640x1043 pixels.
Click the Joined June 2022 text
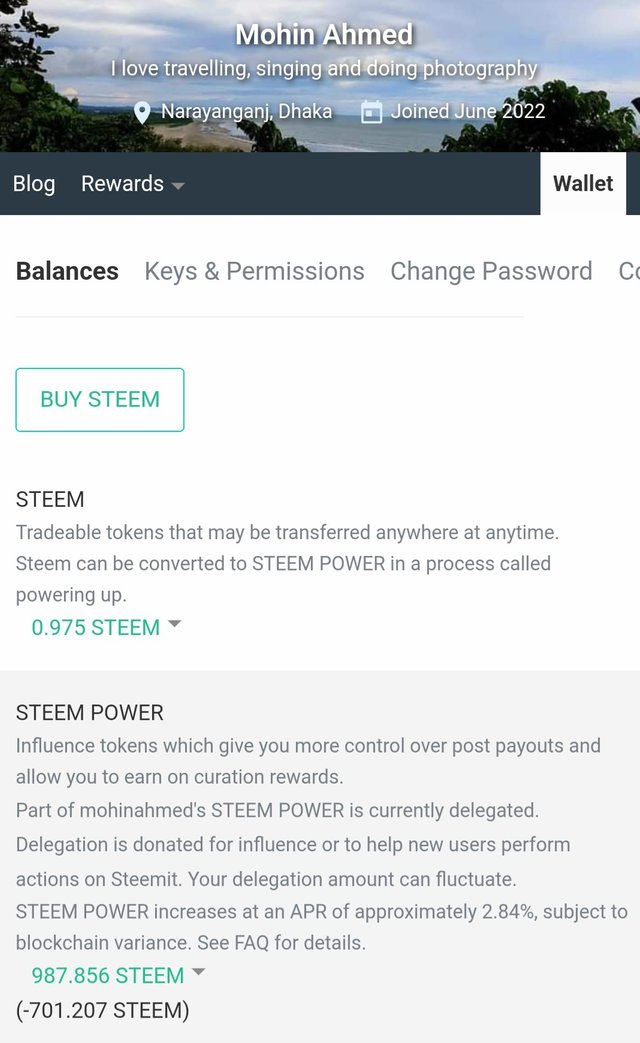468,111
